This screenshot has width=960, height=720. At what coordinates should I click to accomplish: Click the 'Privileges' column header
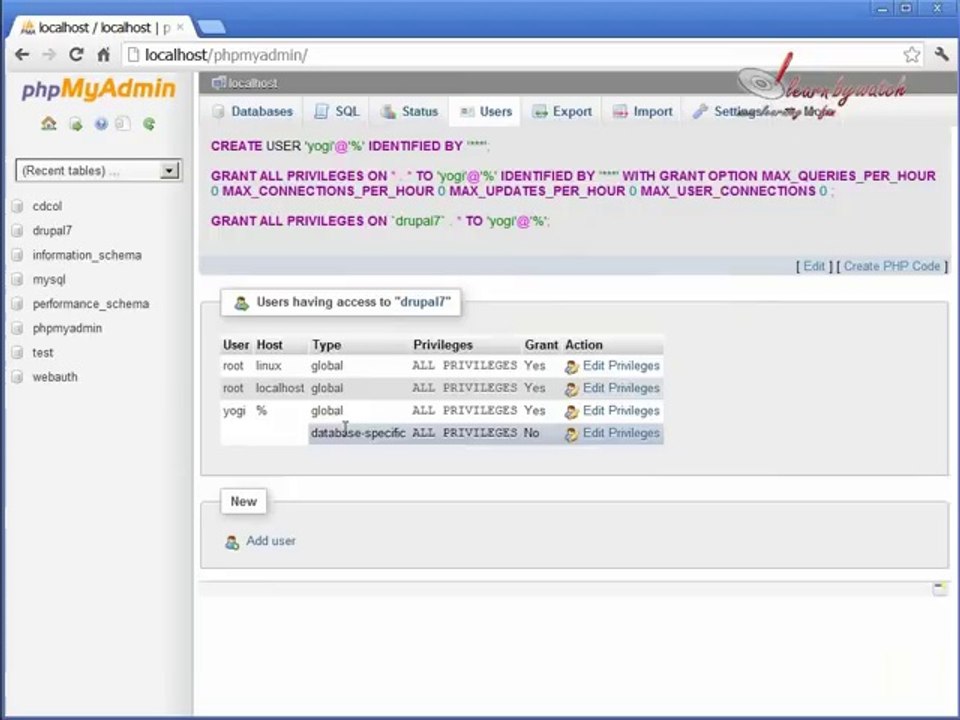pos(443,345)
